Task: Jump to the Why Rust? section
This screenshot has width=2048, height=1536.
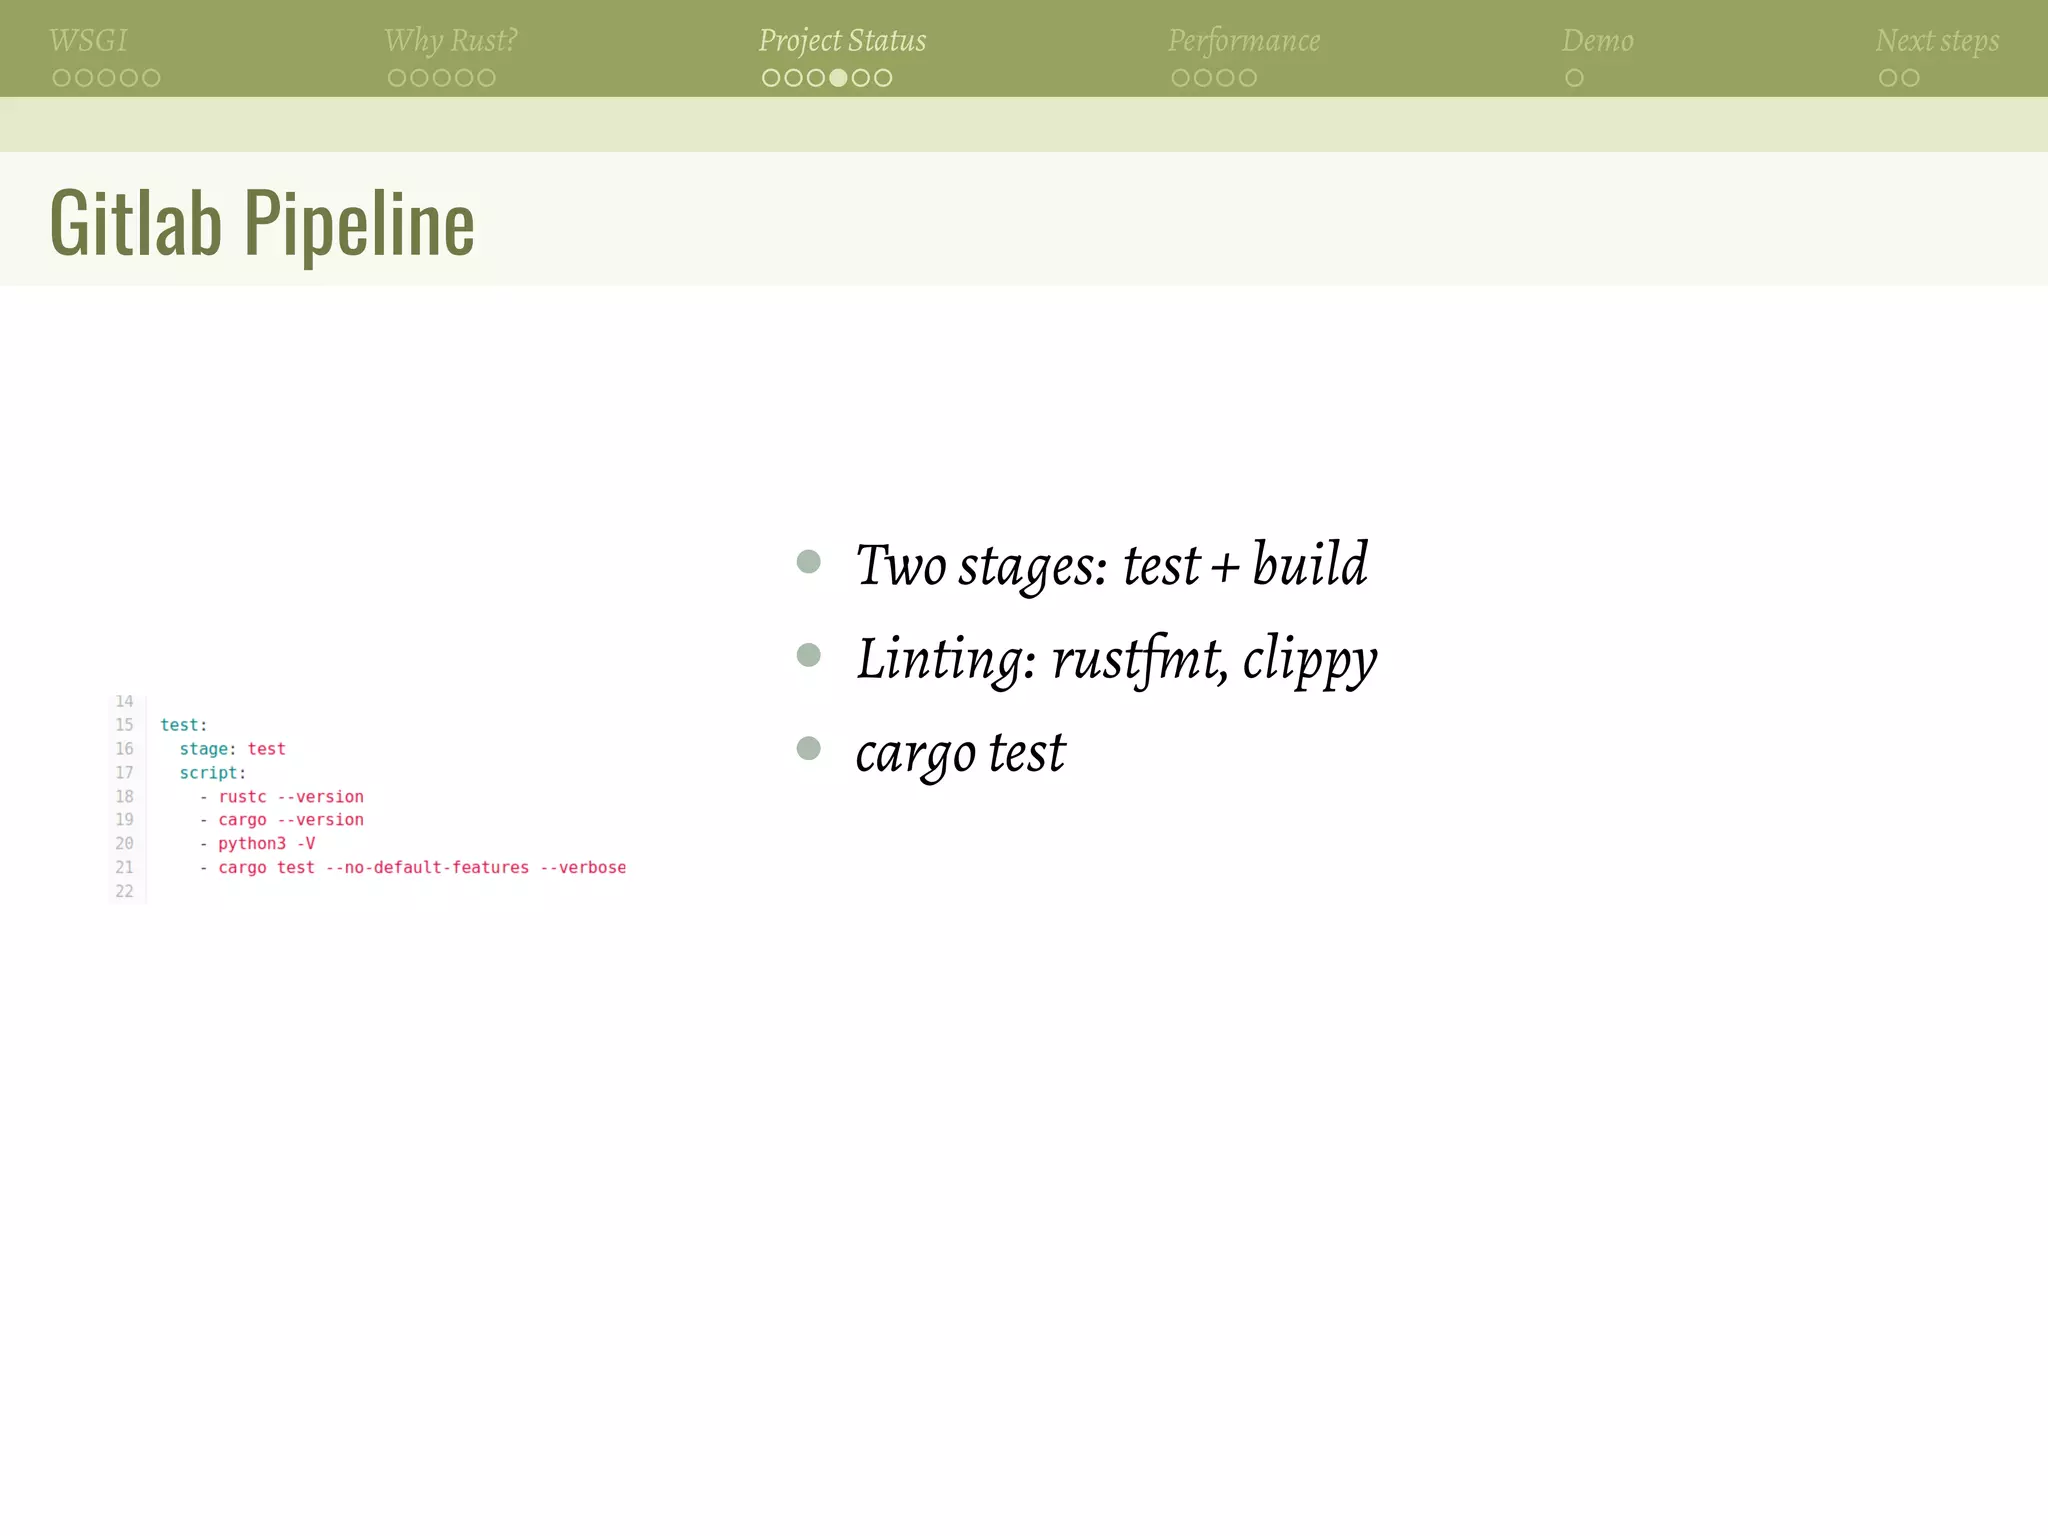Action: (x=450, y=40)
